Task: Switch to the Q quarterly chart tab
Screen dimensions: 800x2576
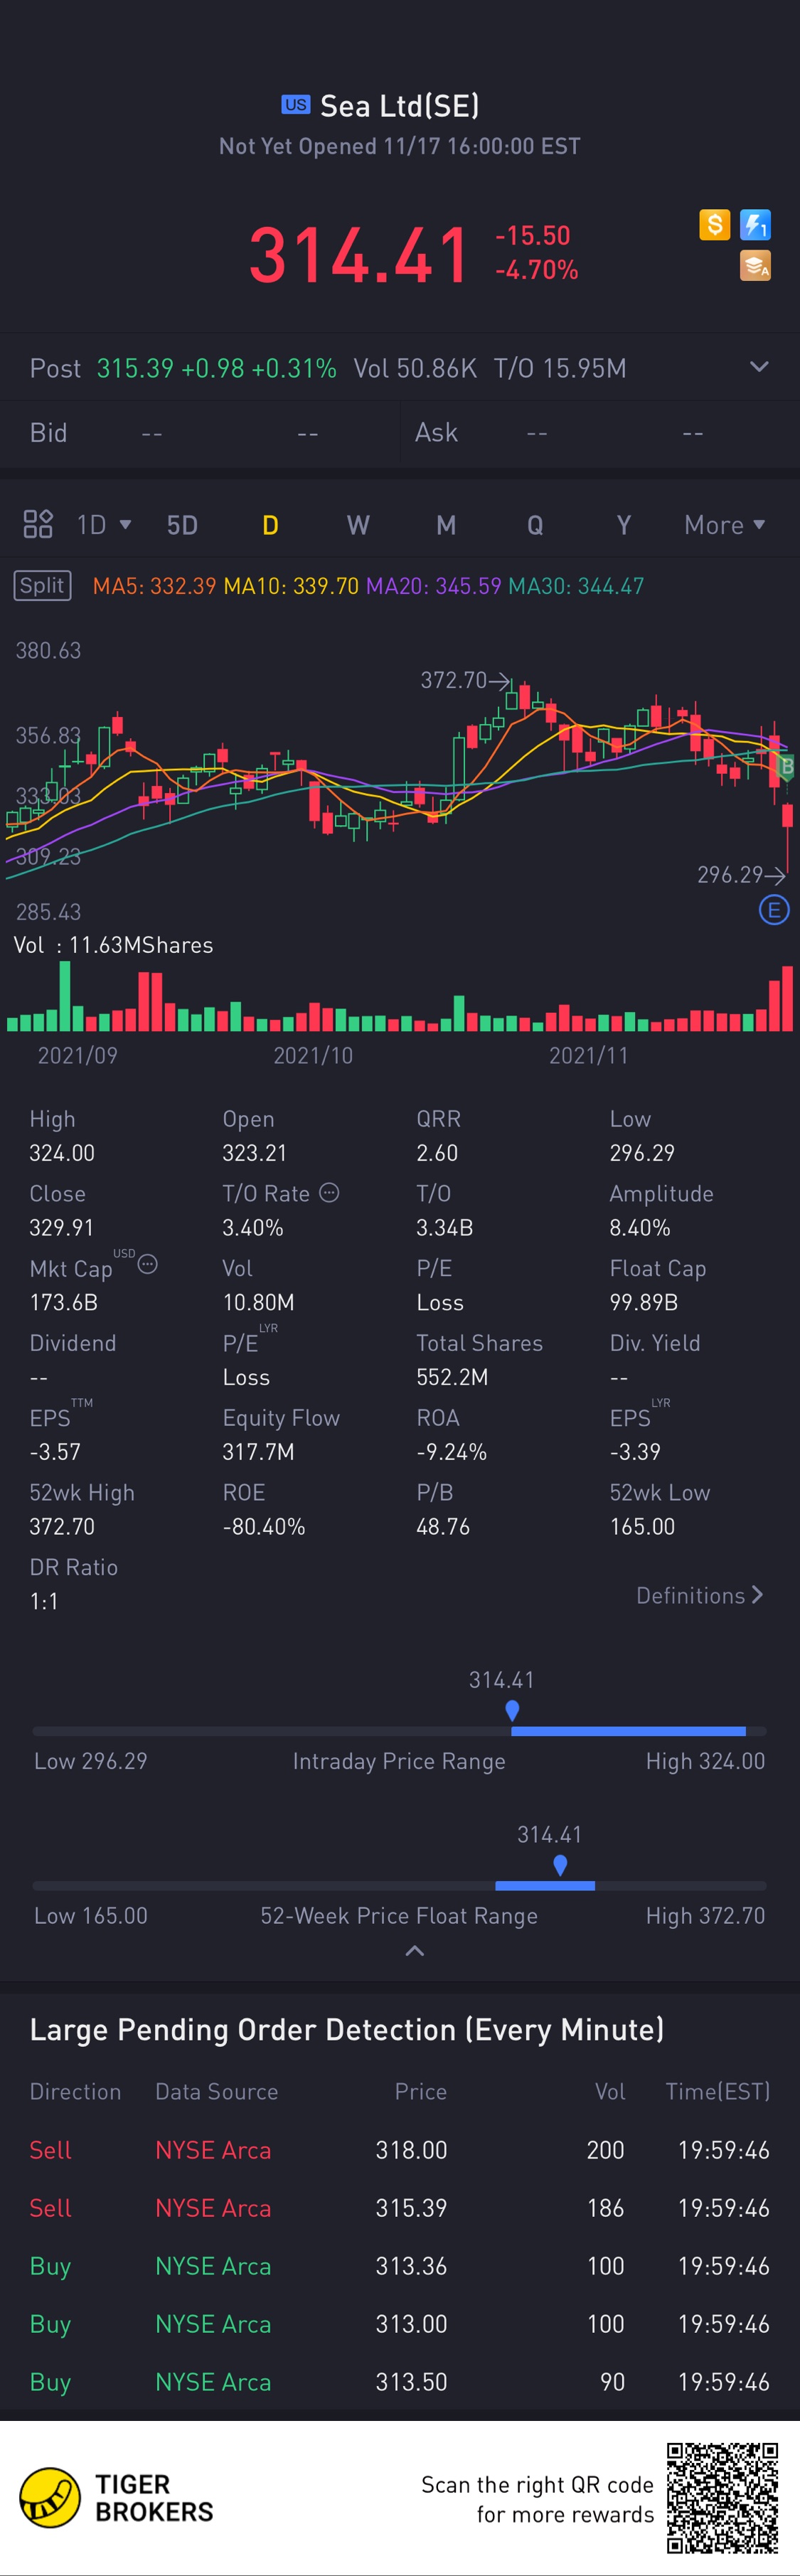Action: click(535, 525)
